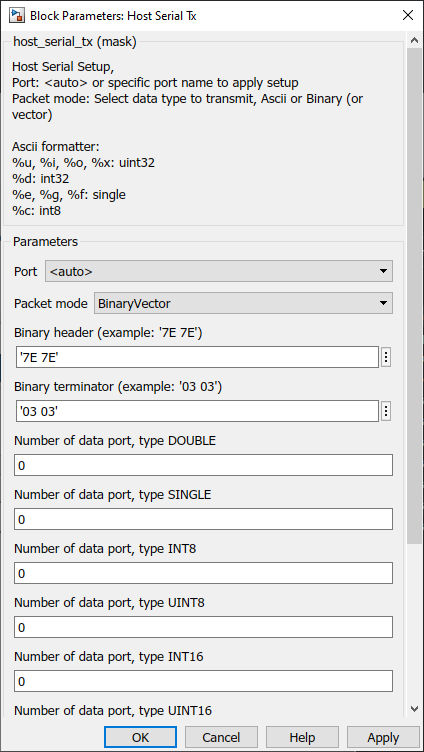This screenshot has height=752, width=424.
Task: Click the Simulink block icon in title bar
Action: [x=17, y=15]
